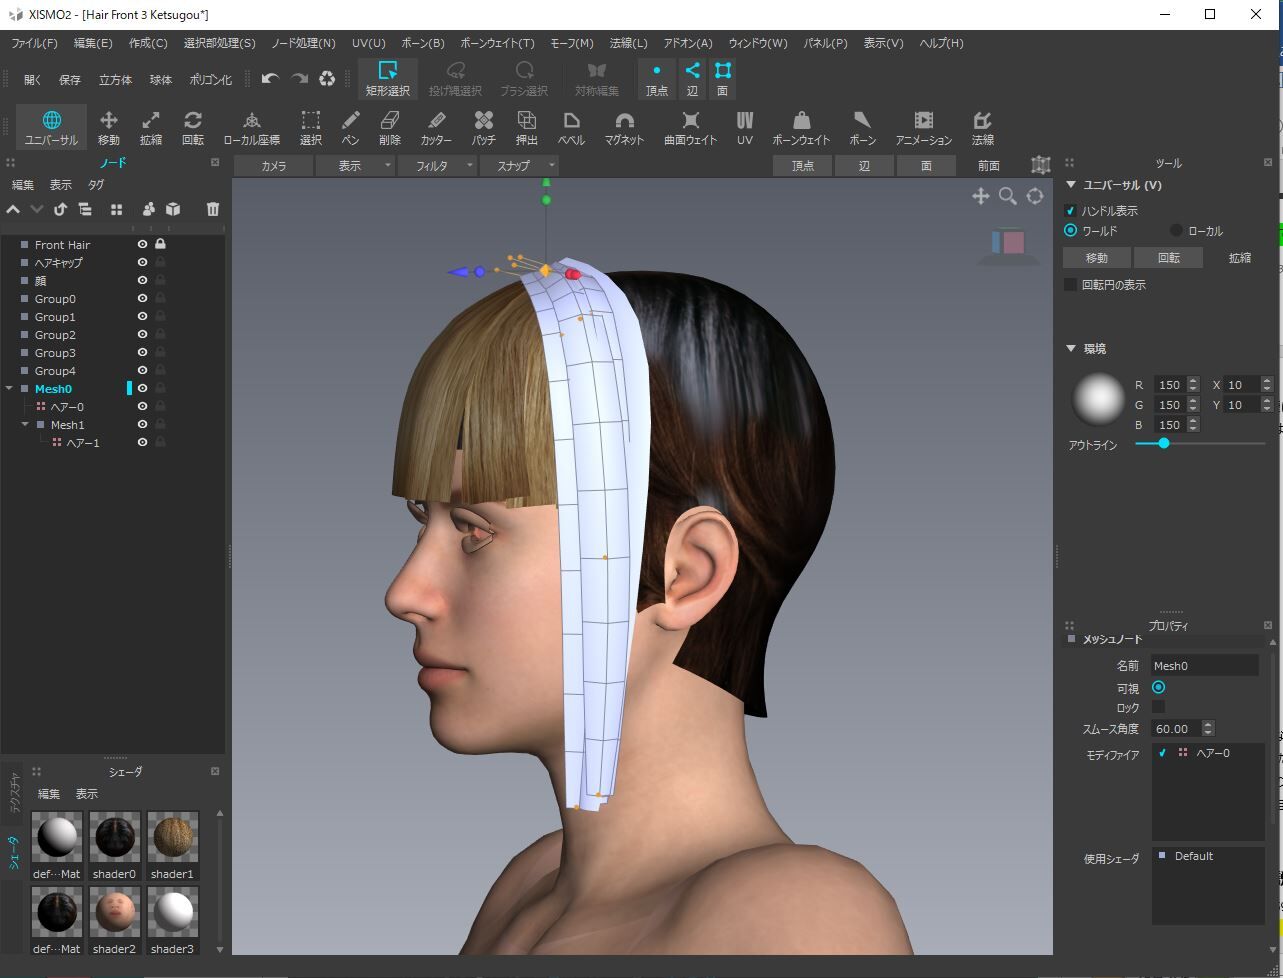
Task: Enable Vertex (頂点) selection mode icon
Action: tap(657, 78)
